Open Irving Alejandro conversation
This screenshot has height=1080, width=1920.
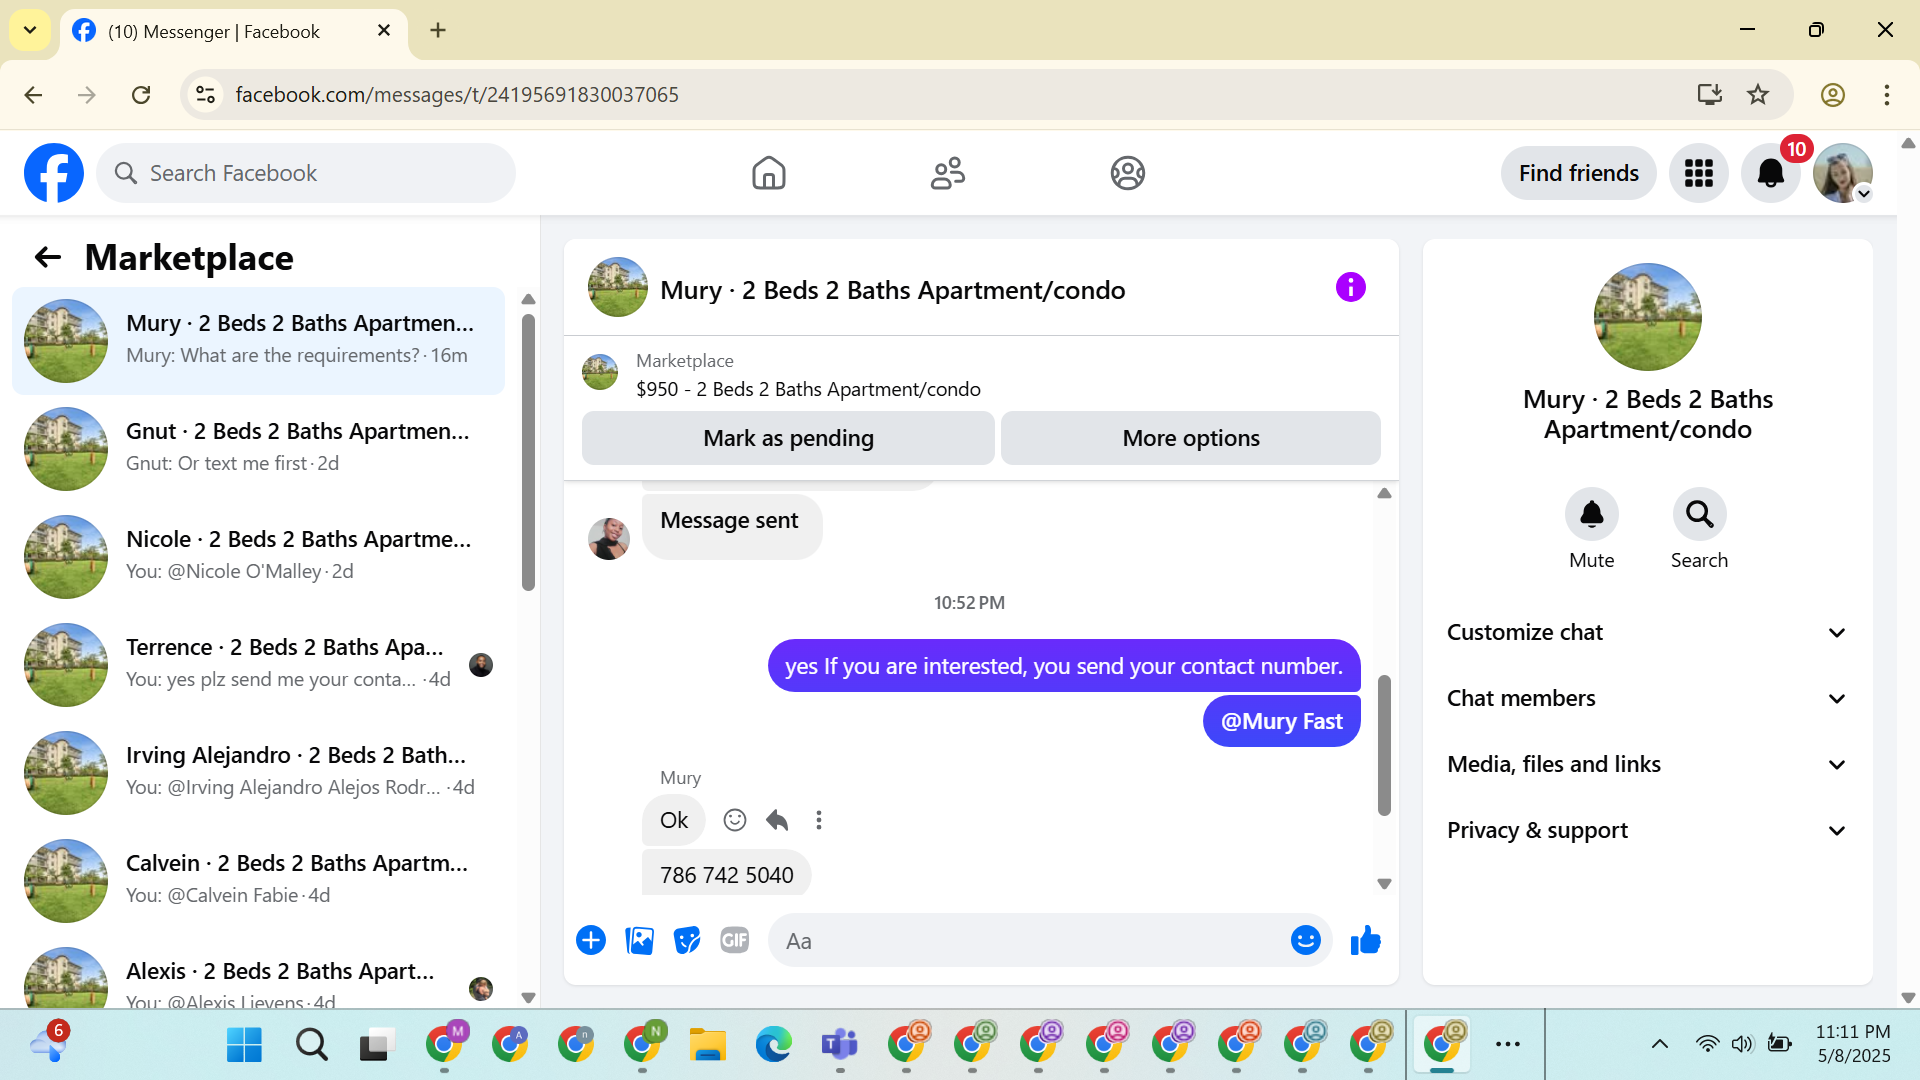(x=258, y=773)
